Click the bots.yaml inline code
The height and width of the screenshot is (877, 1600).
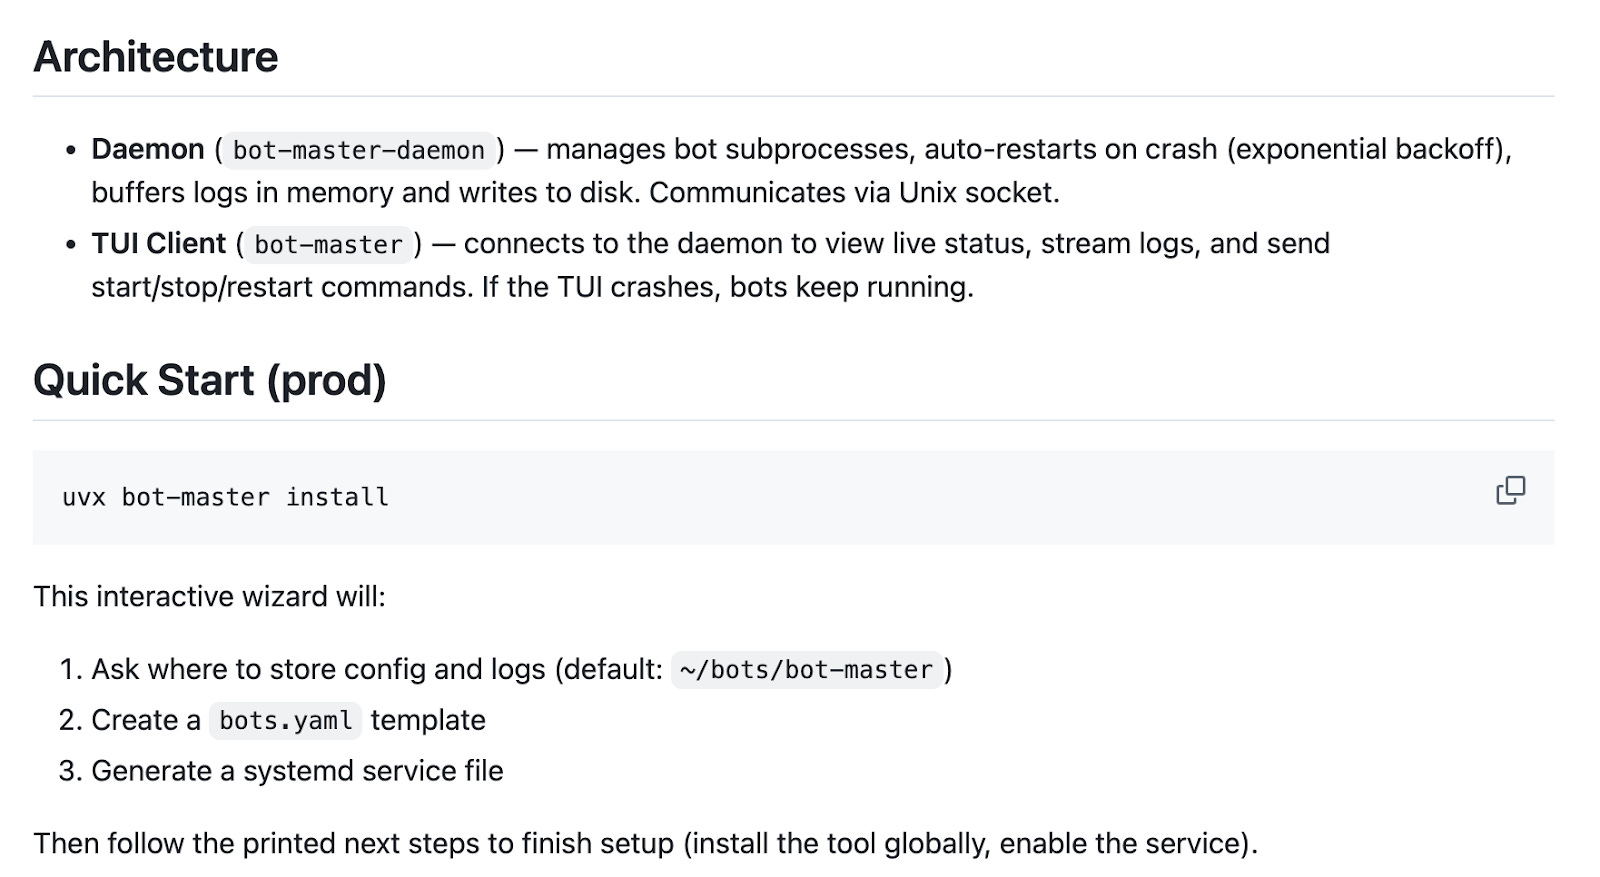coord(285,720)
